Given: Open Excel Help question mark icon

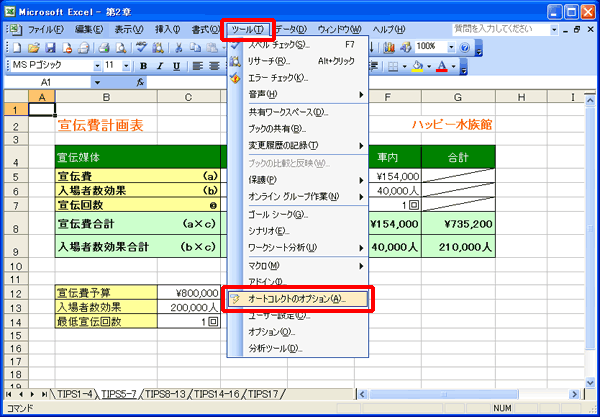Looking at the screenshot, I should coord(465,47).
